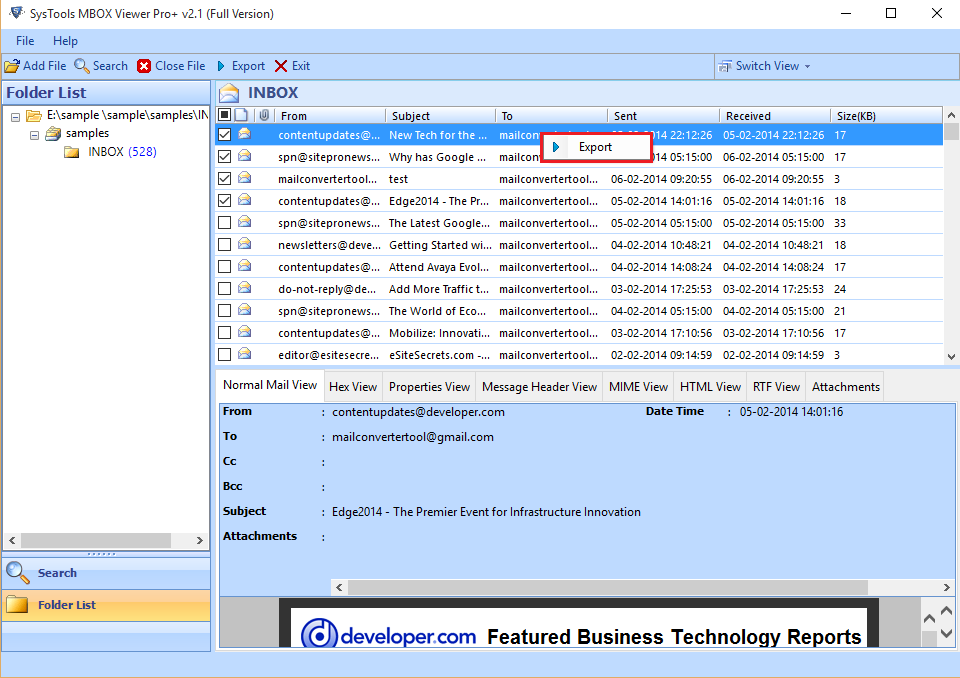This screenshot has height=678, width=960.
Task: Switch to the Message Header View tab
Action: point(539,386)
